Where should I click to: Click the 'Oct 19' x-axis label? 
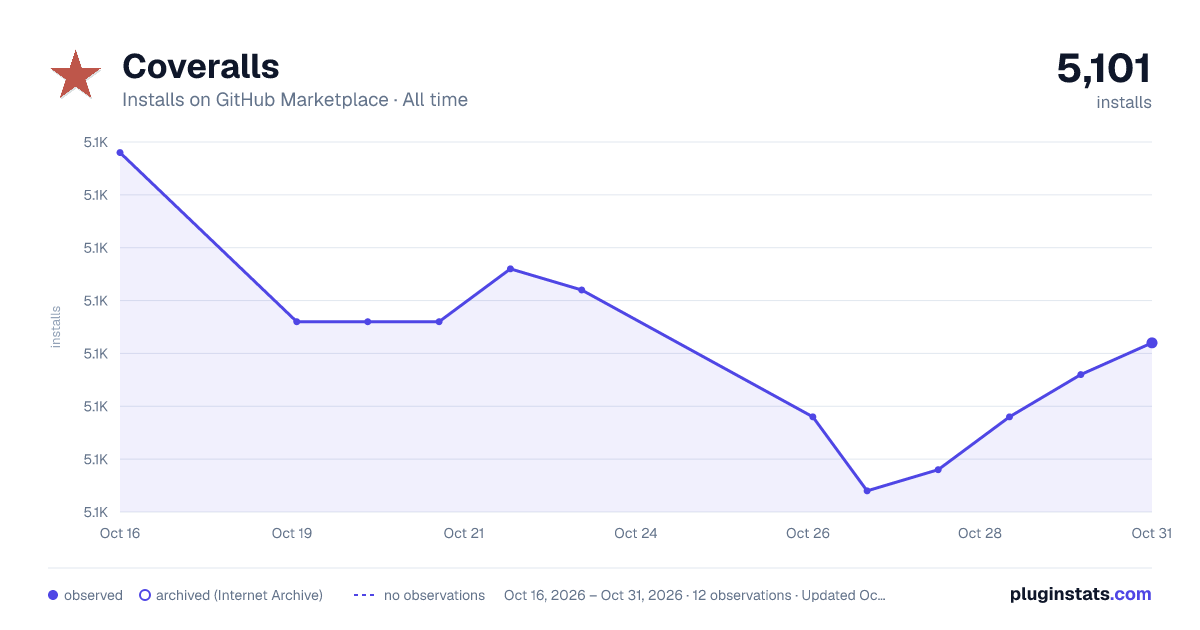[292, 533]
